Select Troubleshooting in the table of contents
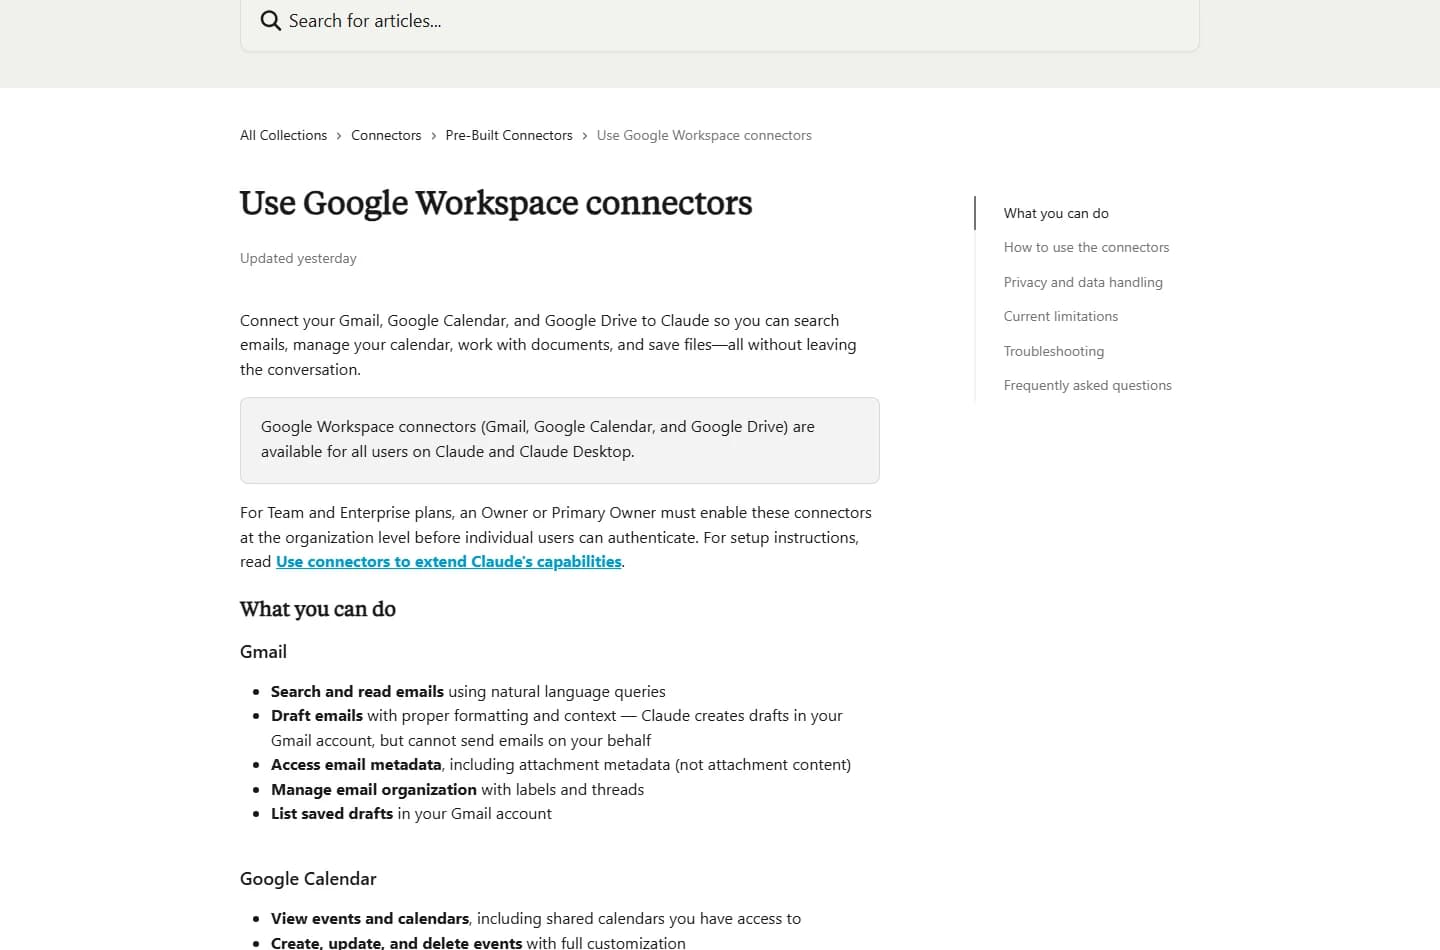The width and height of the screenshot is (1440, 950). click(x=1054, y=351)
